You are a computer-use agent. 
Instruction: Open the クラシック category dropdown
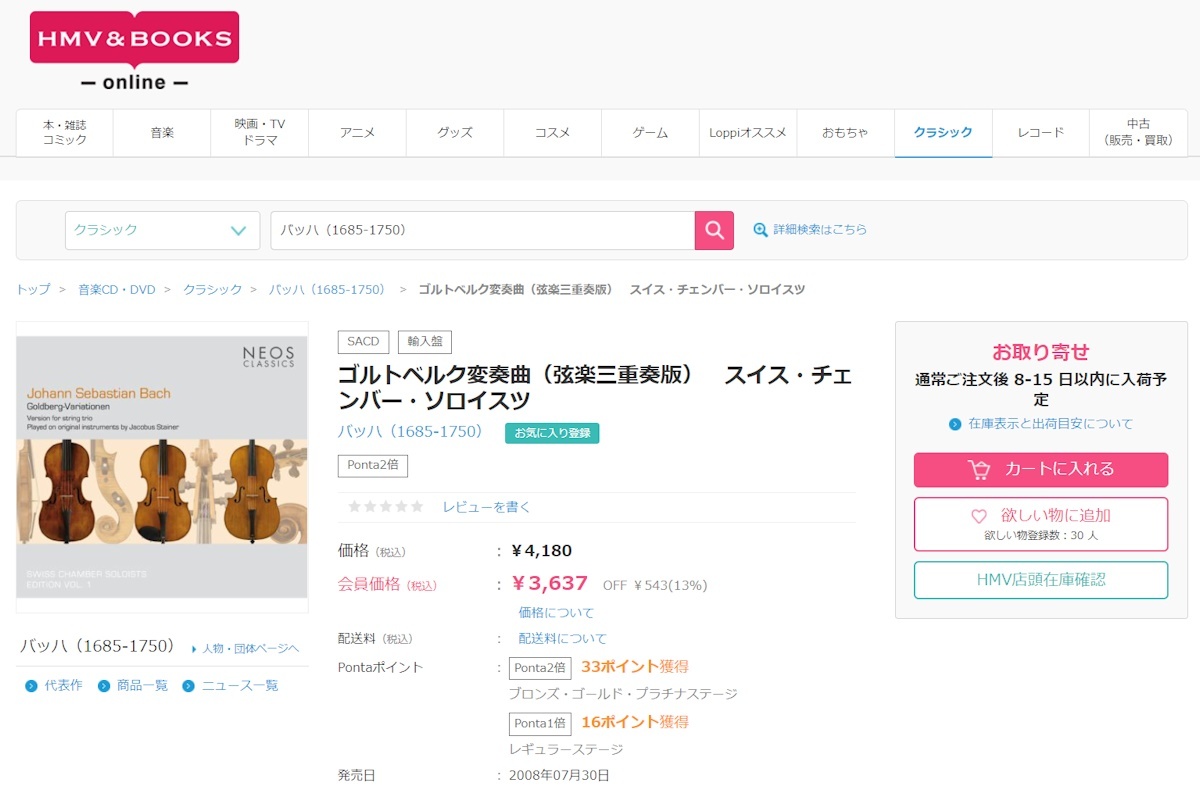pyautogui.click(x=162, y=230)
